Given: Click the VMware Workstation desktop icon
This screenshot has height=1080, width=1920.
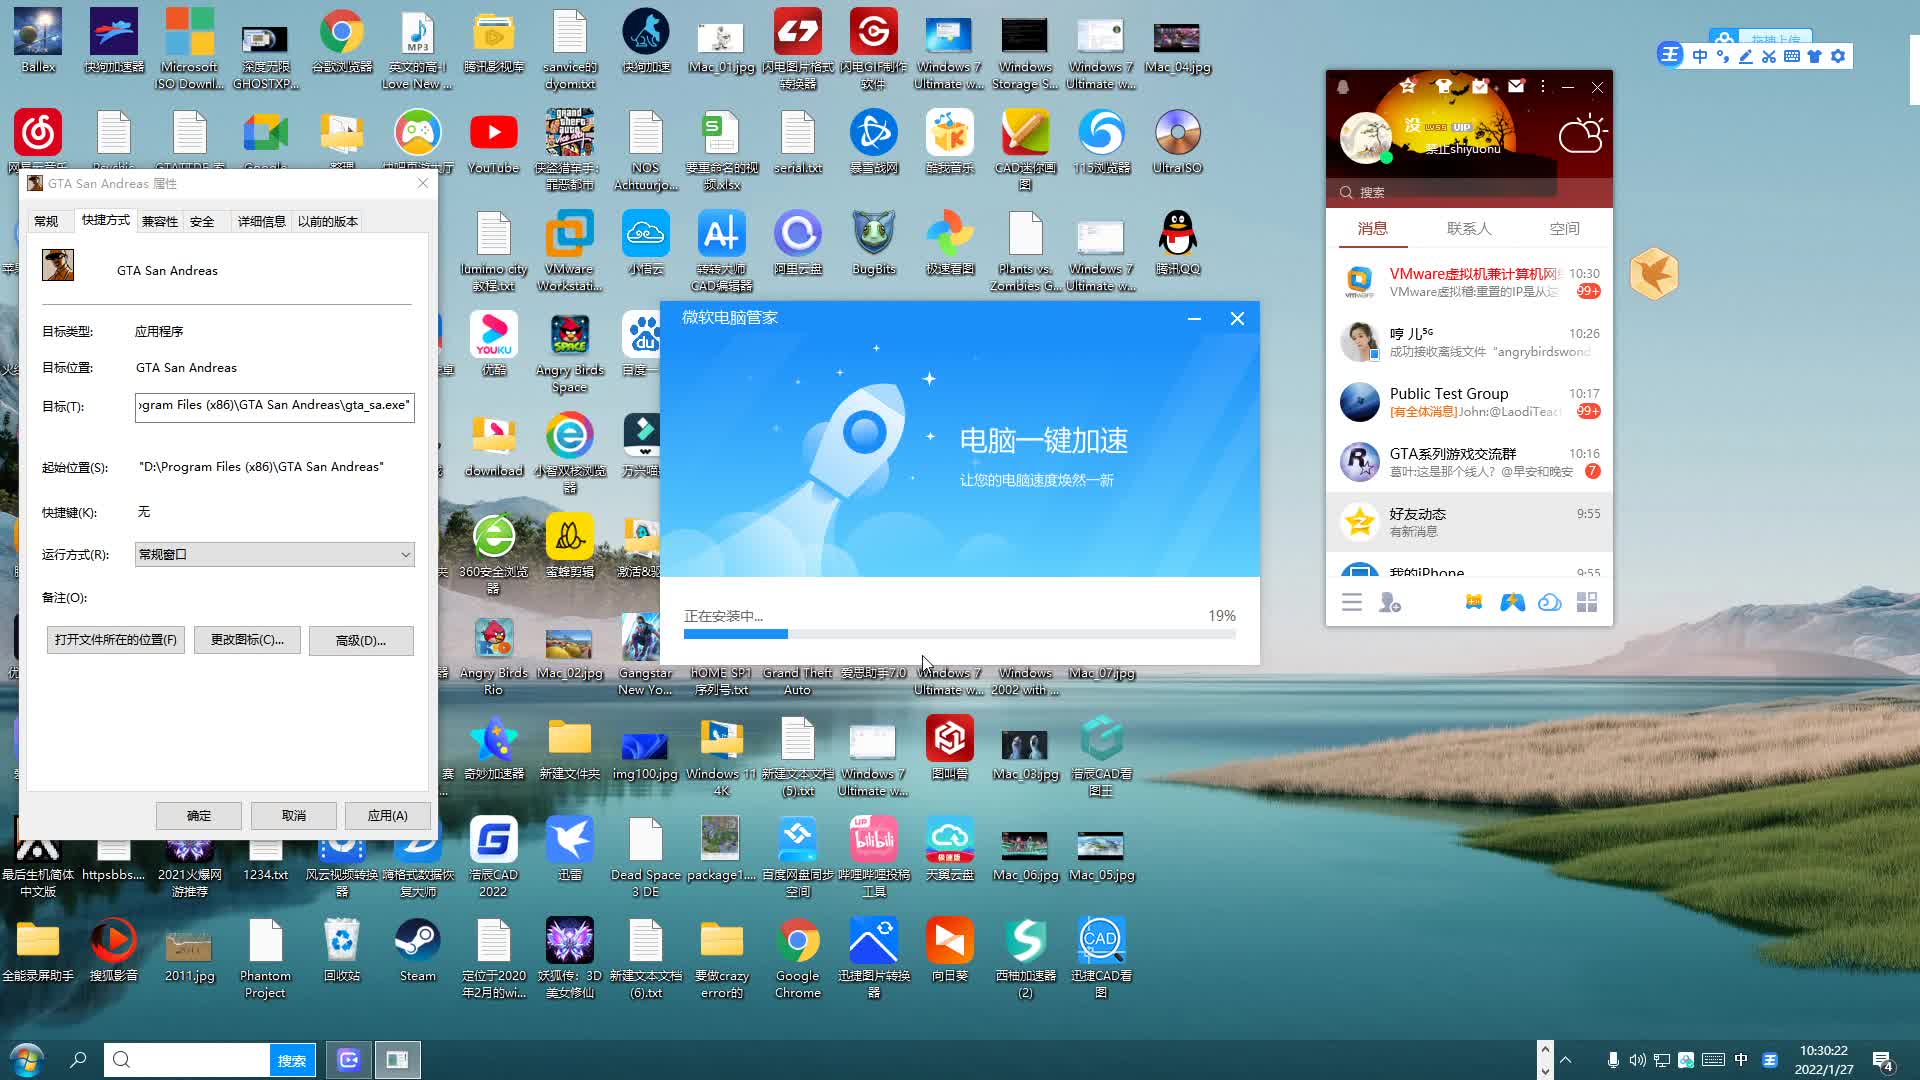Looking at the screenshot, I should click(x=570, y=236).
